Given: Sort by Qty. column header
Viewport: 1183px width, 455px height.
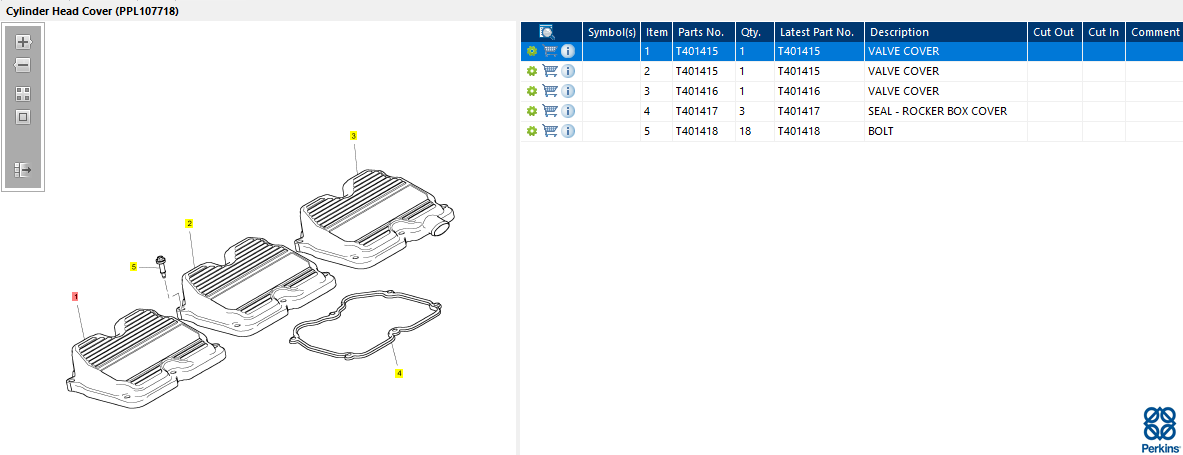Looking at the screenshot, I should click(x=755, y=32).
